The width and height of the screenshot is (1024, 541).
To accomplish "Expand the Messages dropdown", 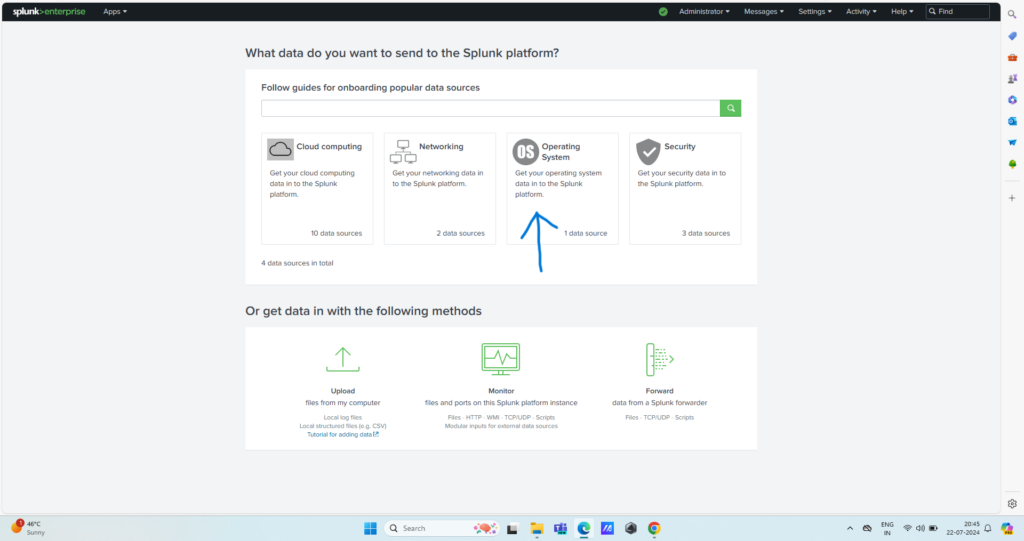I will click(763, 12).
